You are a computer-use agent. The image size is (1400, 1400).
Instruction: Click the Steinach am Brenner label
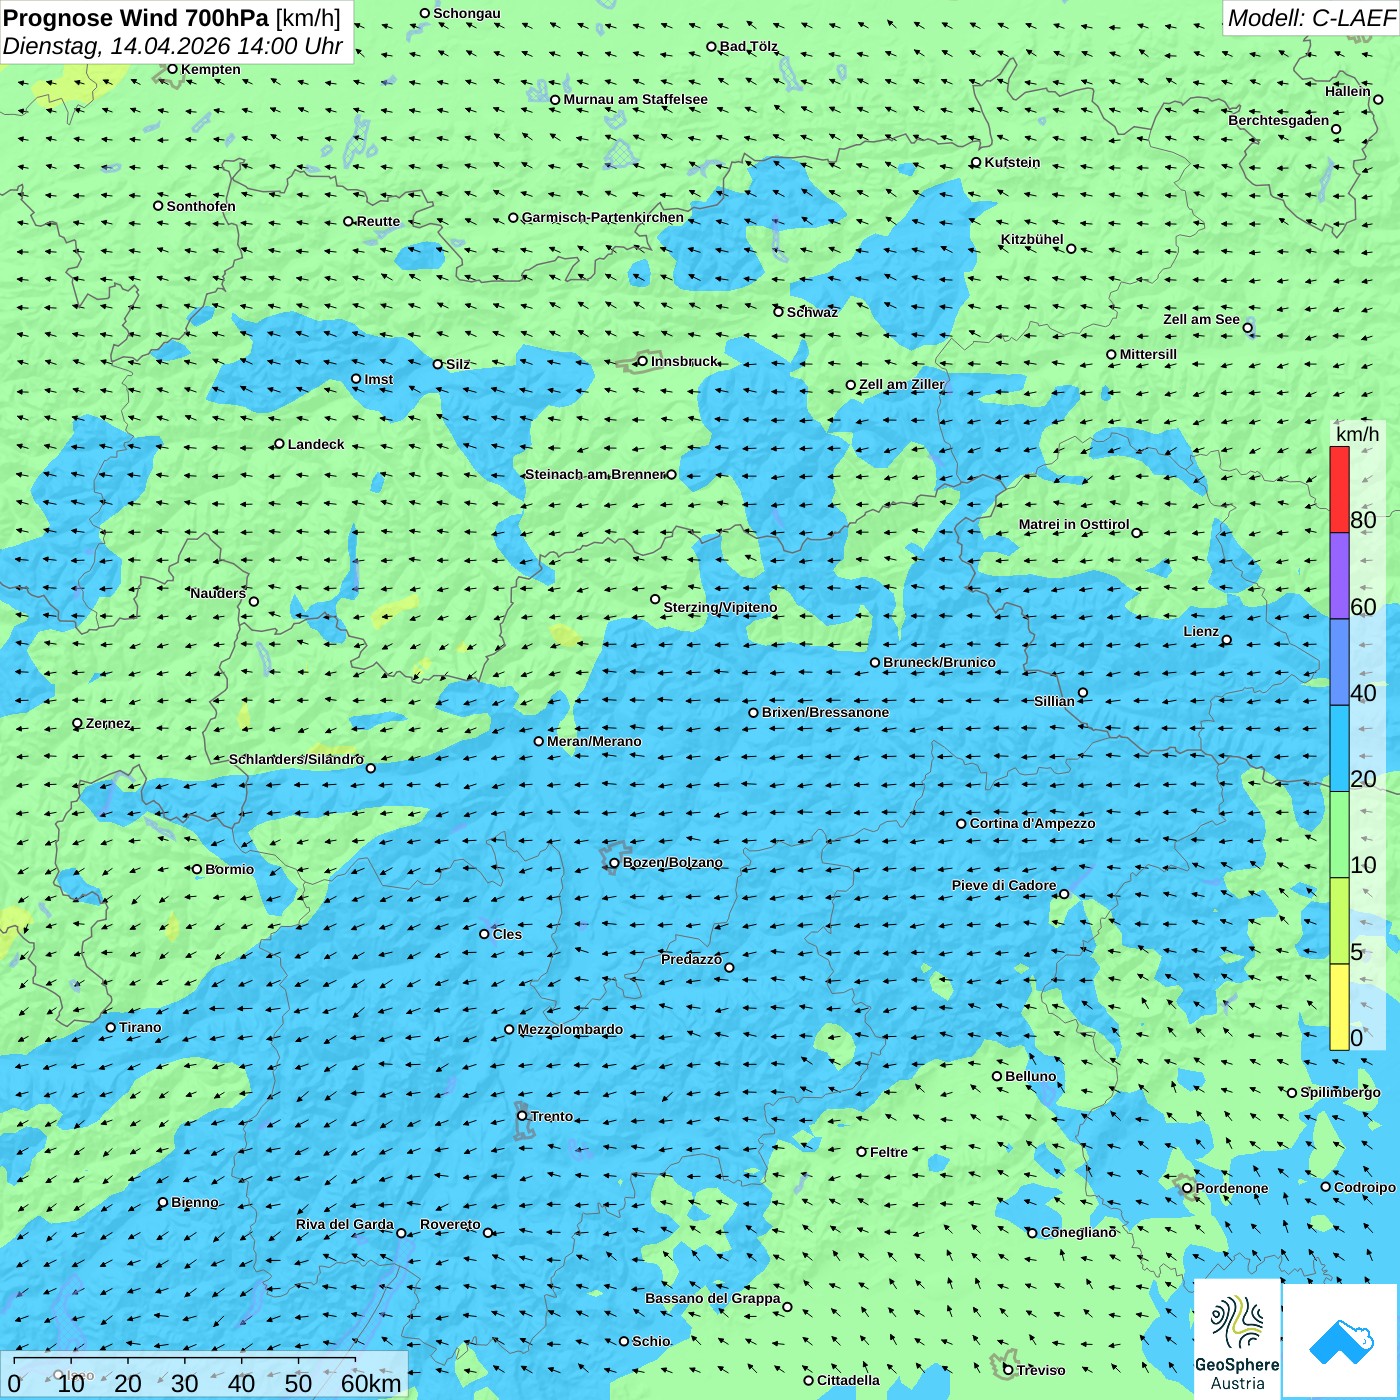tap(595, 475)
